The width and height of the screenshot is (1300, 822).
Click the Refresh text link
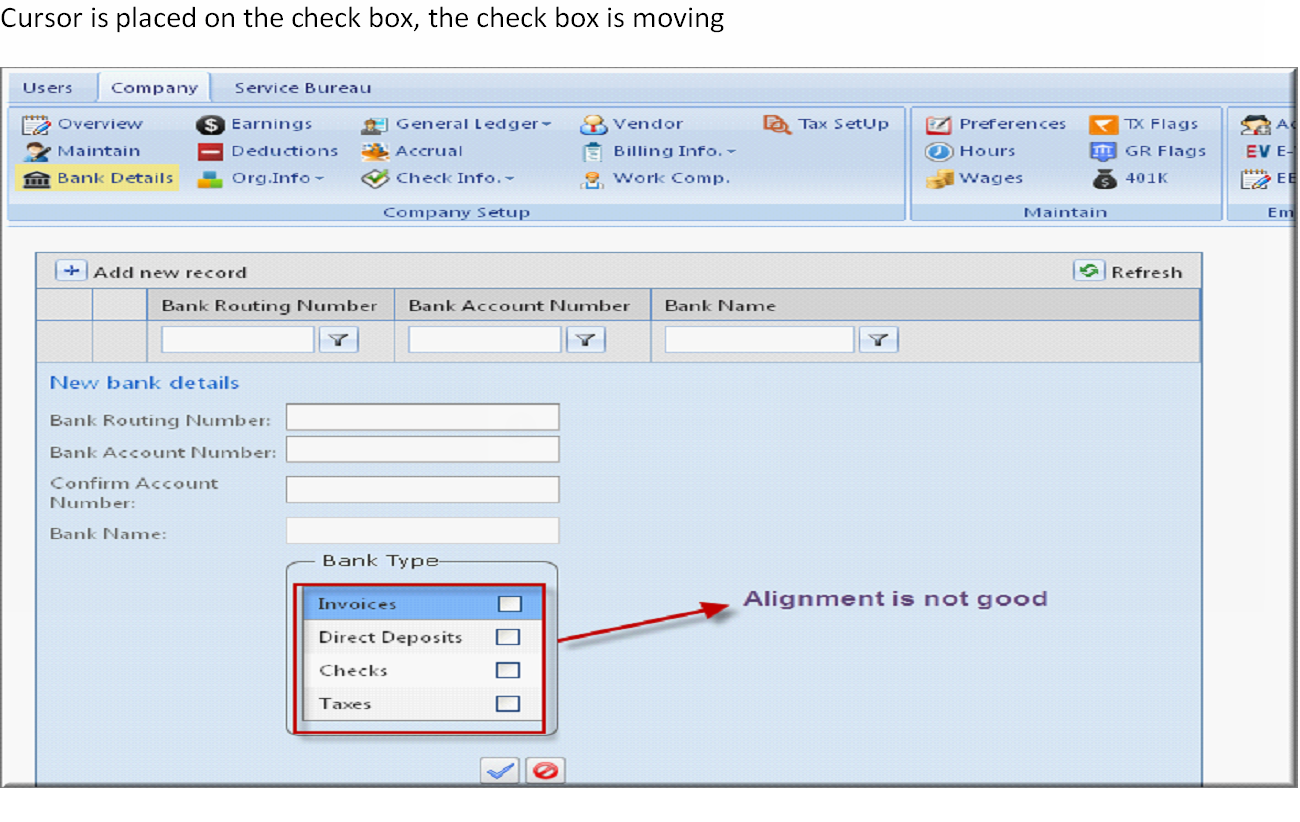coord(1146,272)
